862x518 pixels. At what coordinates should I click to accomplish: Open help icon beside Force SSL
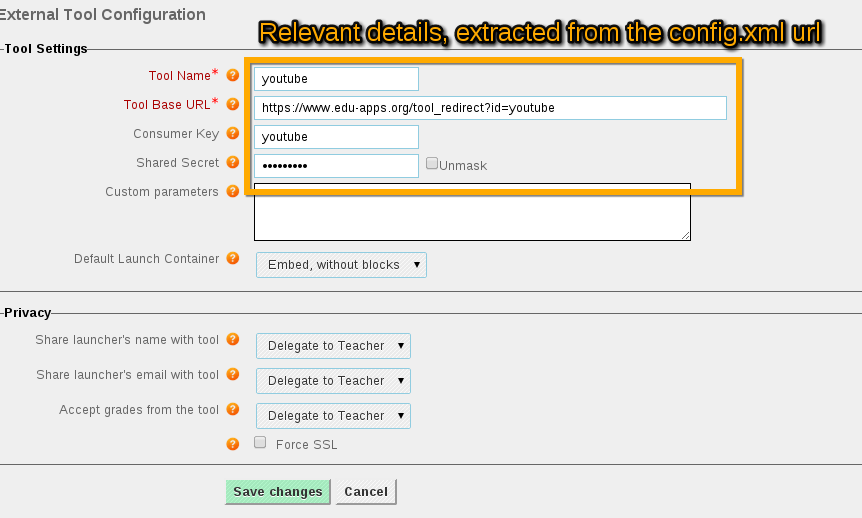(233, 444)
